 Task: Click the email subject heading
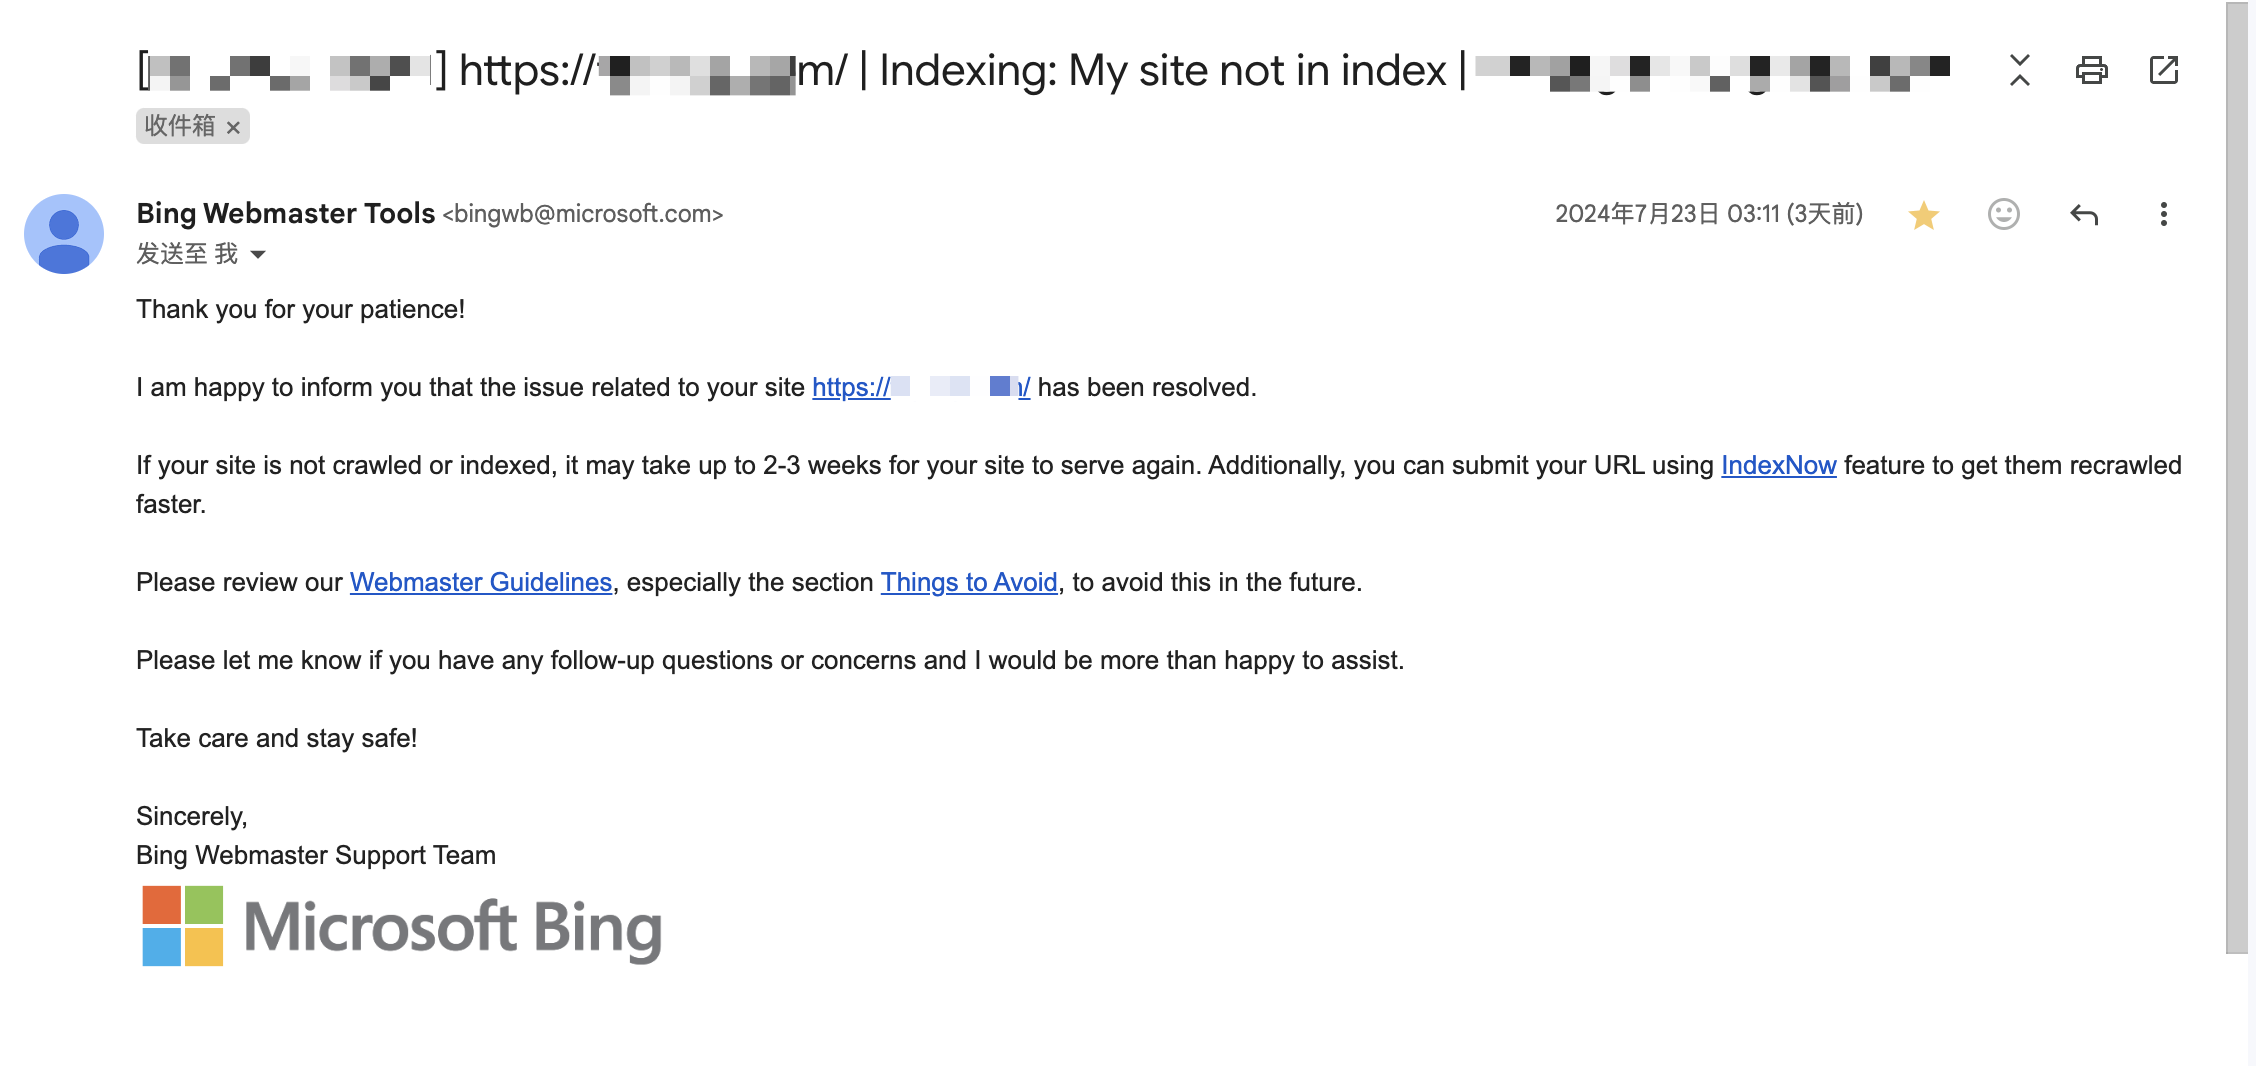pyautogui.click(x=1043, y=71)
